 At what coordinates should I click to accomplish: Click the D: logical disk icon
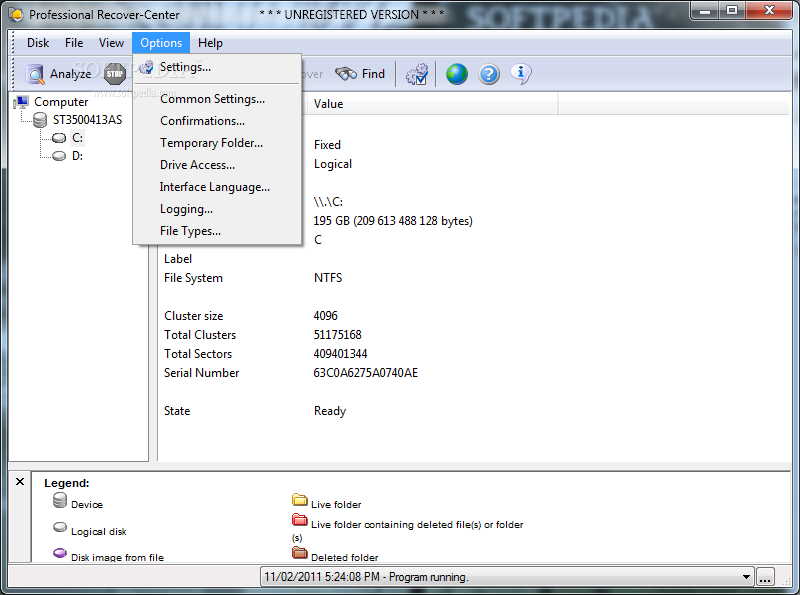[x=59, y=156]
